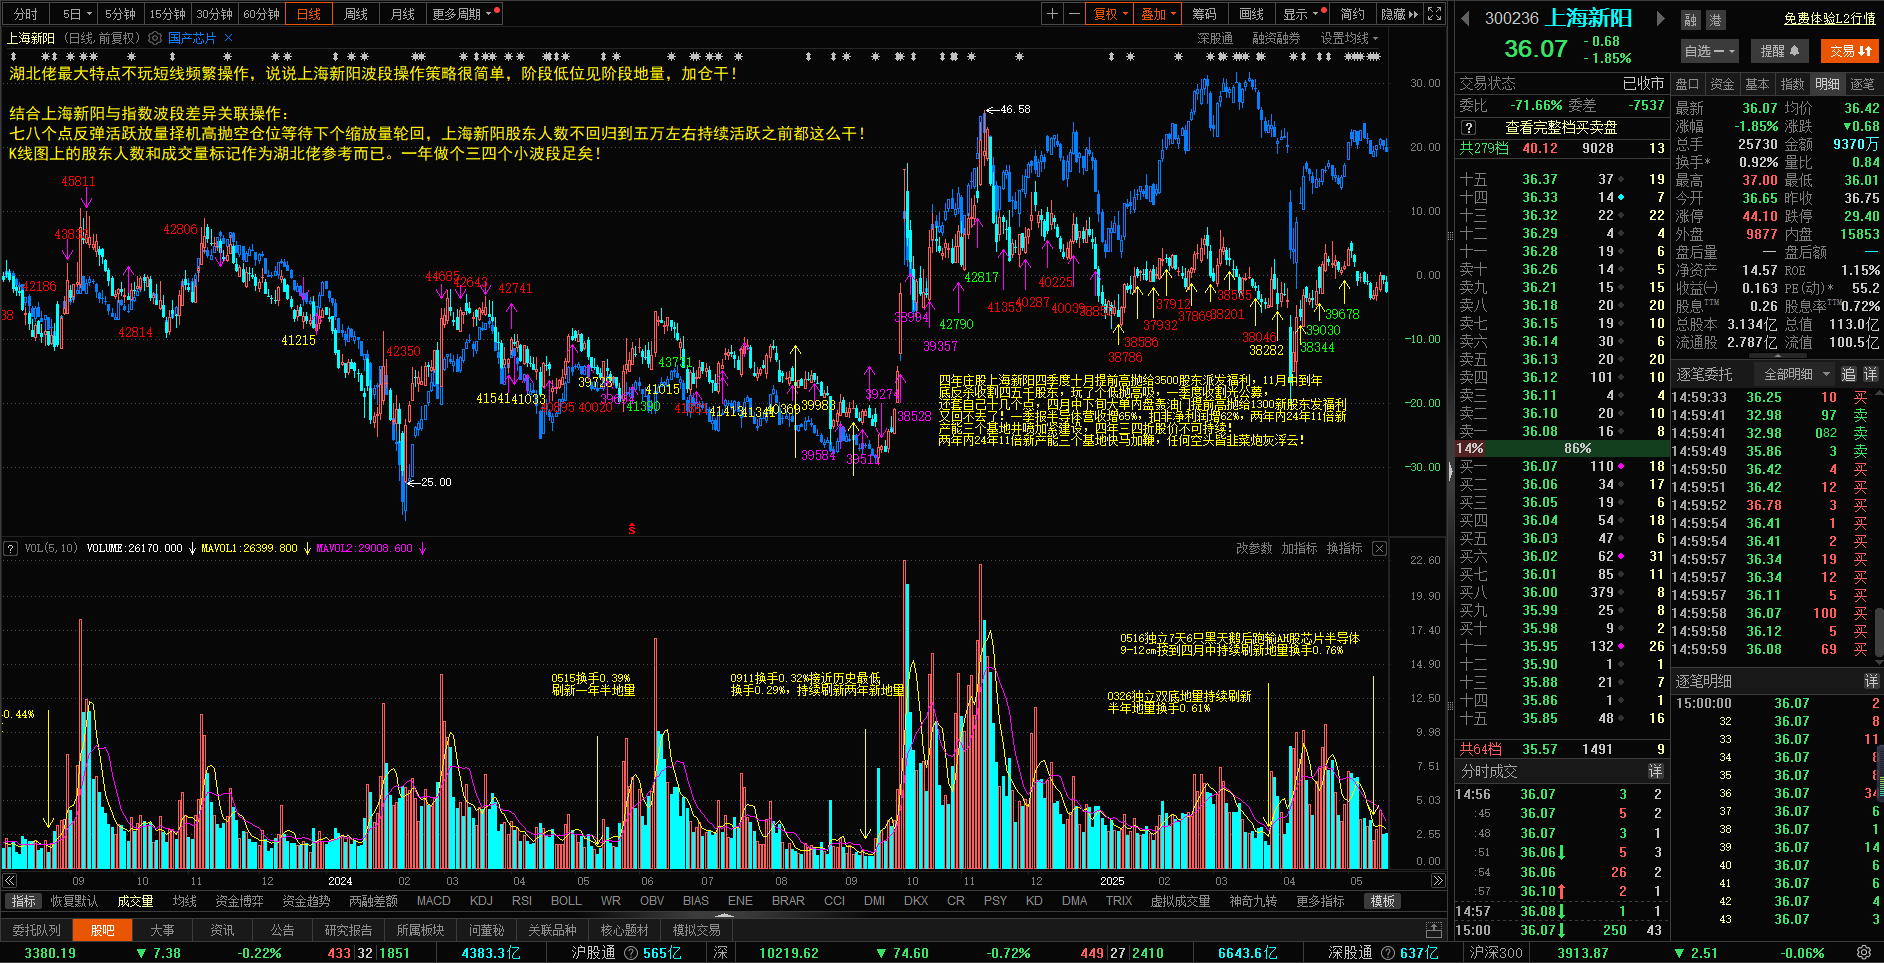Click the 14% / 86% buy-sell ratio bar
Image resolution: width=1884 pixels, height=963 pixels.
pyautogui.click(x=1560, y=448)
